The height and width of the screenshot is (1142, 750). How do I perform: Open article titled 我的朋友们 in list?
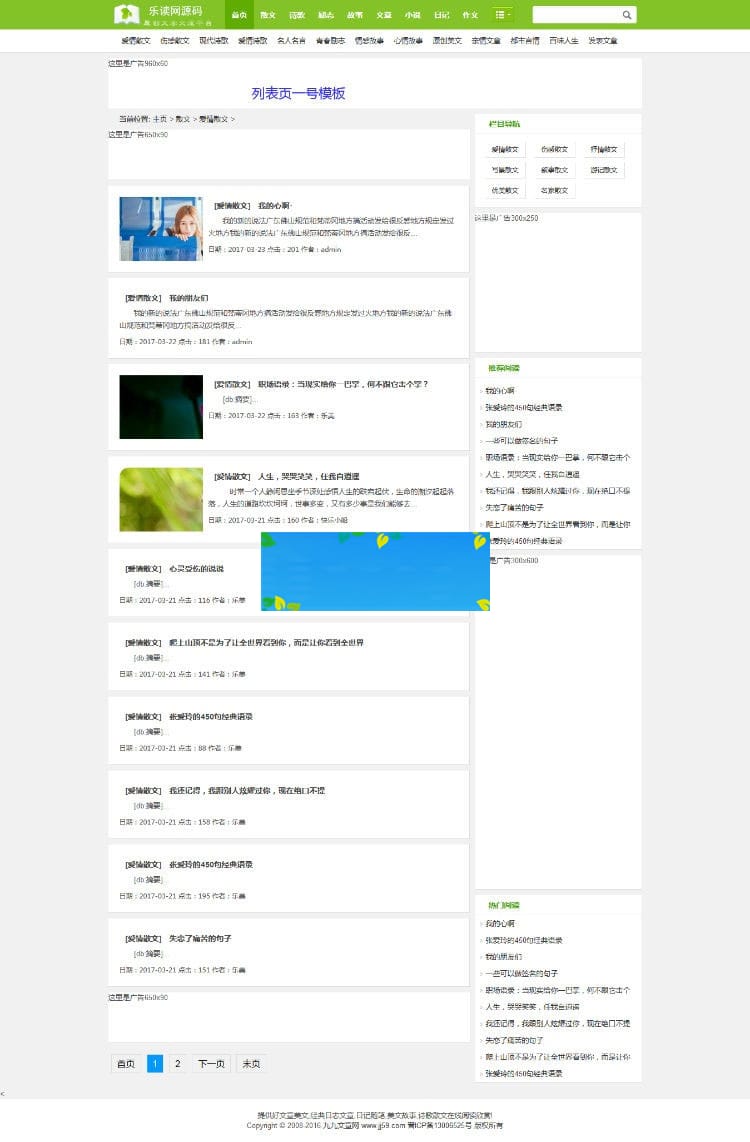click(188, 298)
